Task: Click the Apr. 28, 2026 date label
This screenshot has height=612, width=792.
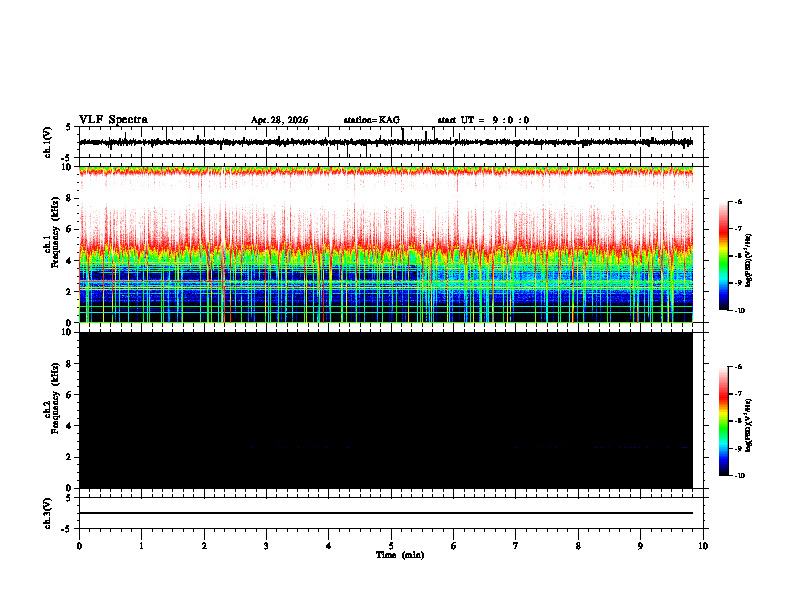Action: [x=279, y=120]
